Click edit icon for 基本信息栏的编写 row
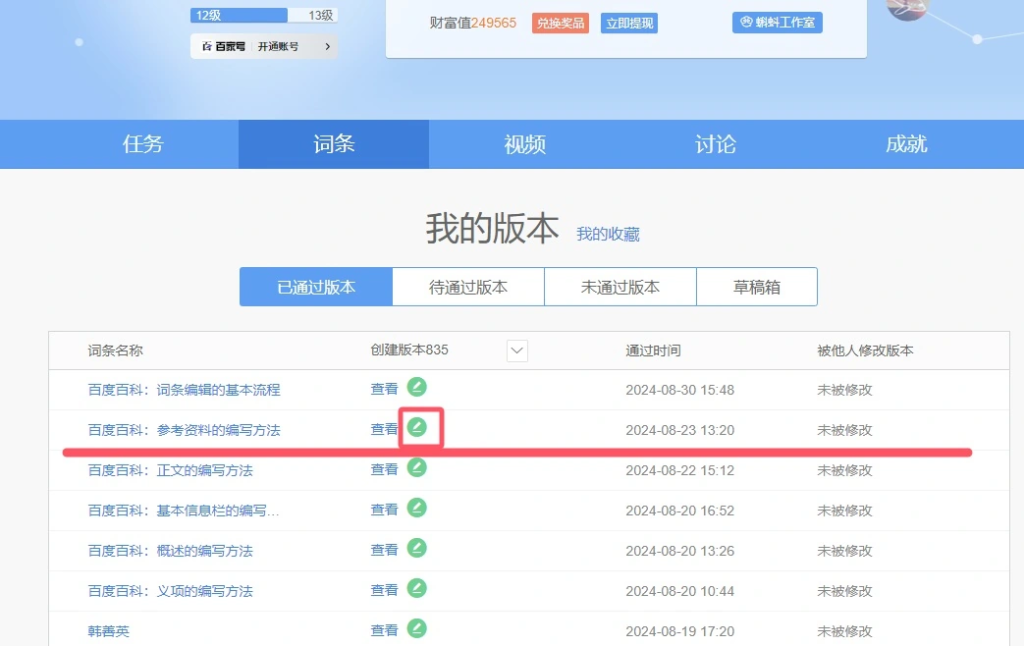 (x=417, y=508)
